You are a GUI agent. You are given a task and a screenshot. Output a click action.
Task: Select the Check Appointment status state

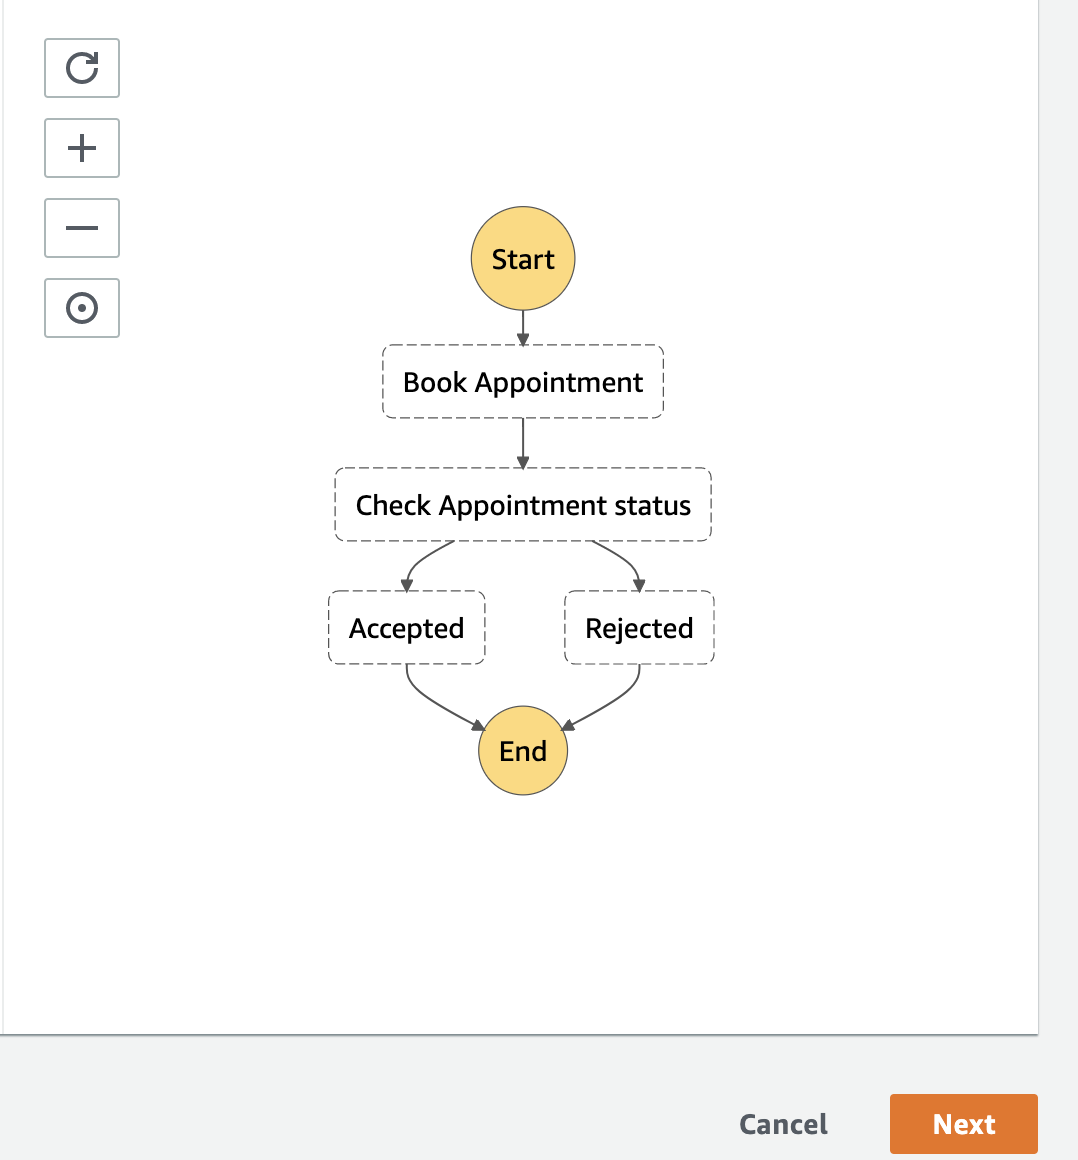tap(523, 505)
